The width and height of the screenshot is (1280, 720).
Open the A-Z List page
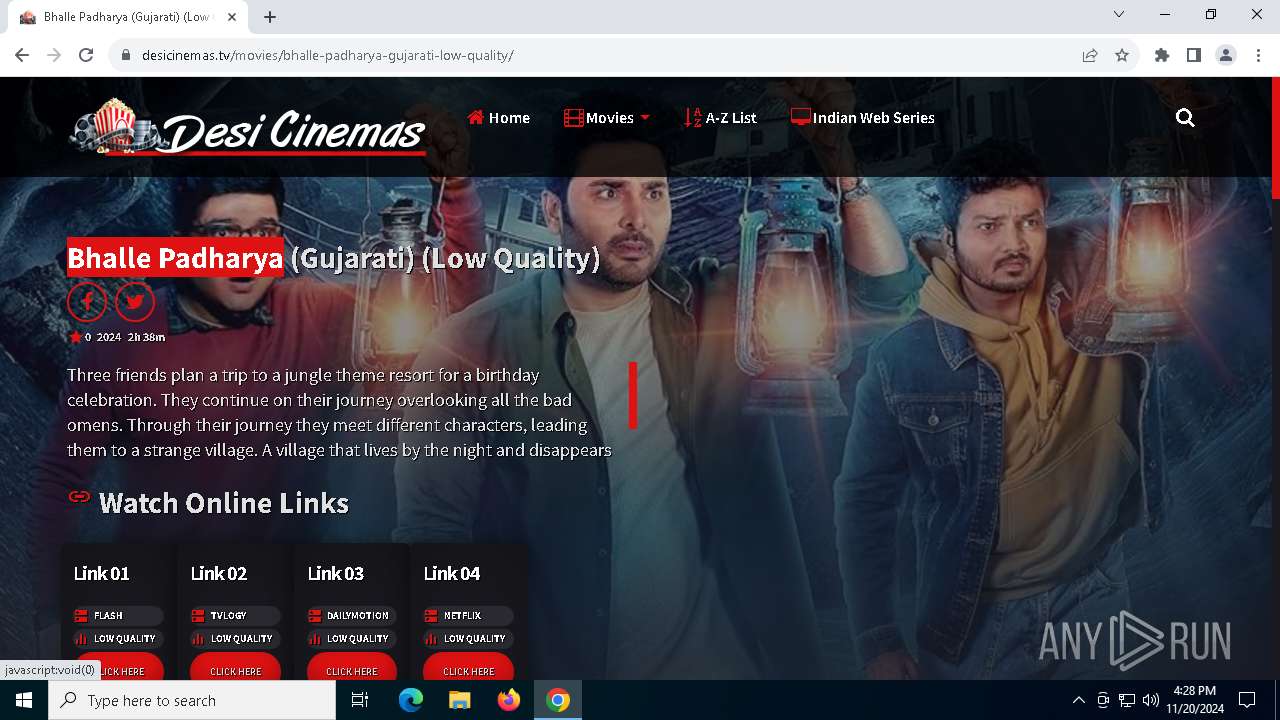[720, 118]
